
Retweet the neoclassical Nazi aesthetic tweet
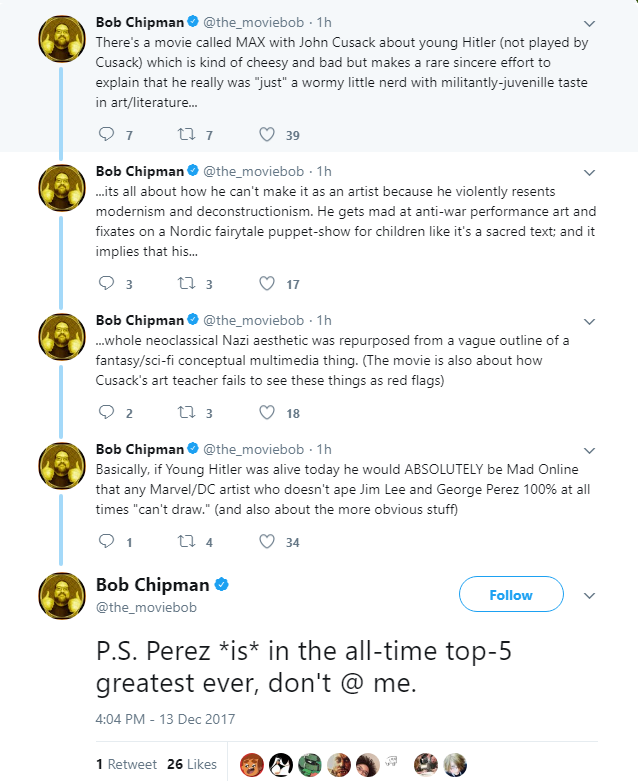coord(187,413)
